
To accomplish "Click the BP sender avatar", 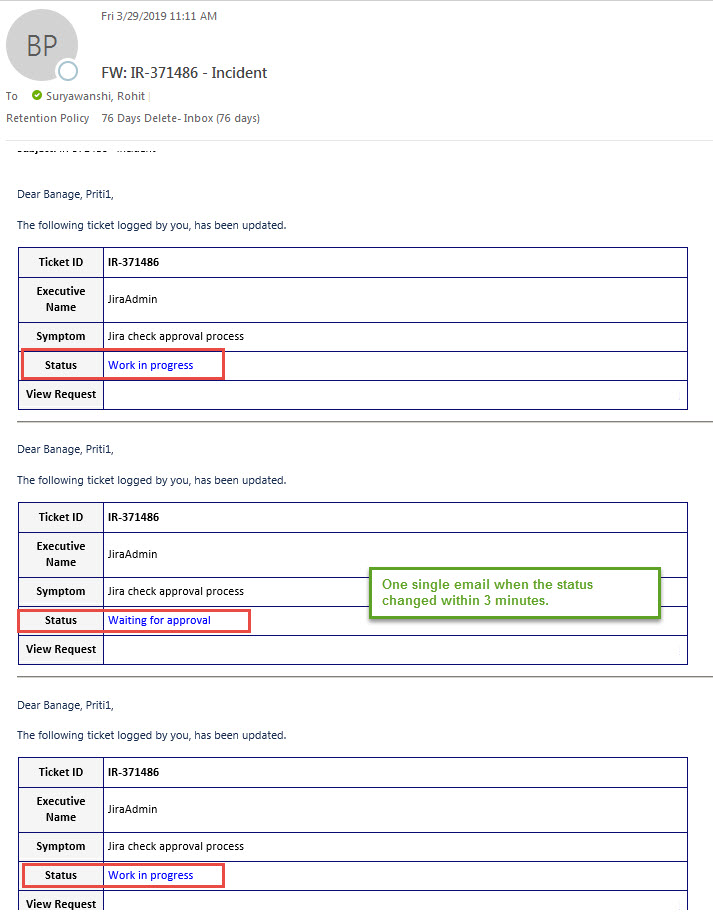I will tap(42, 46).
